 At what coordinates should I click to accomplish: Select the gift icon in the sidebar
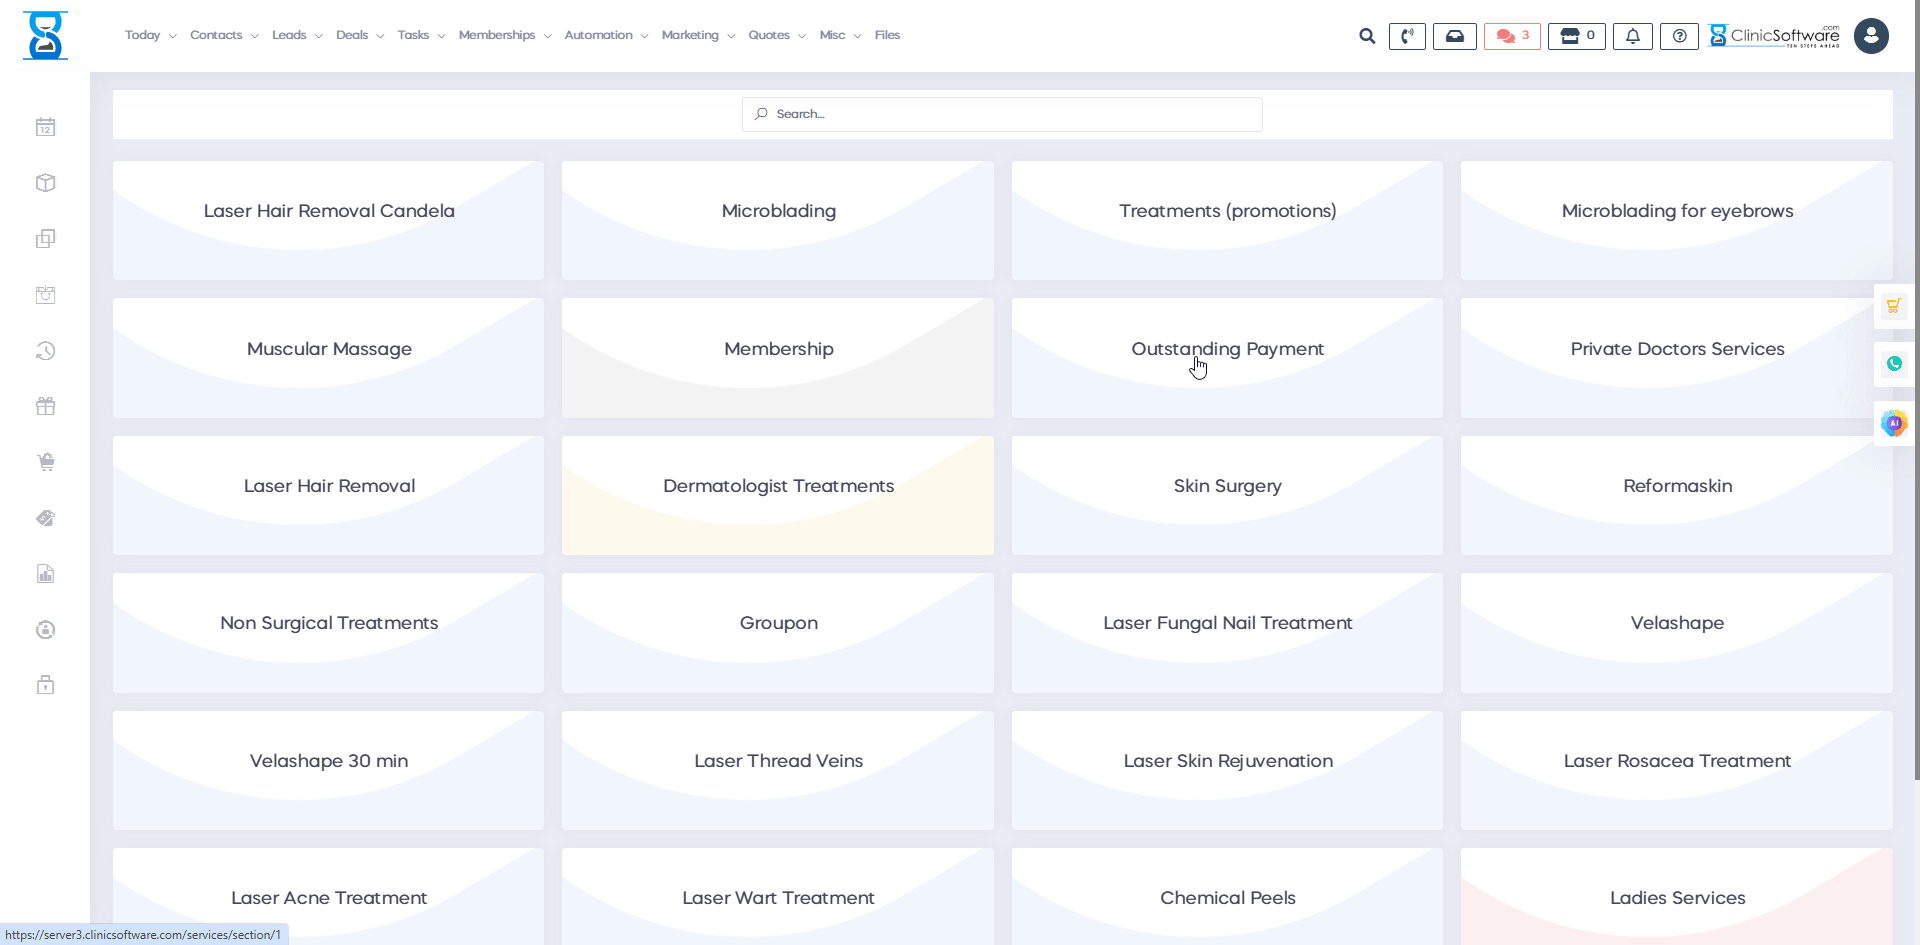(46, 406)
